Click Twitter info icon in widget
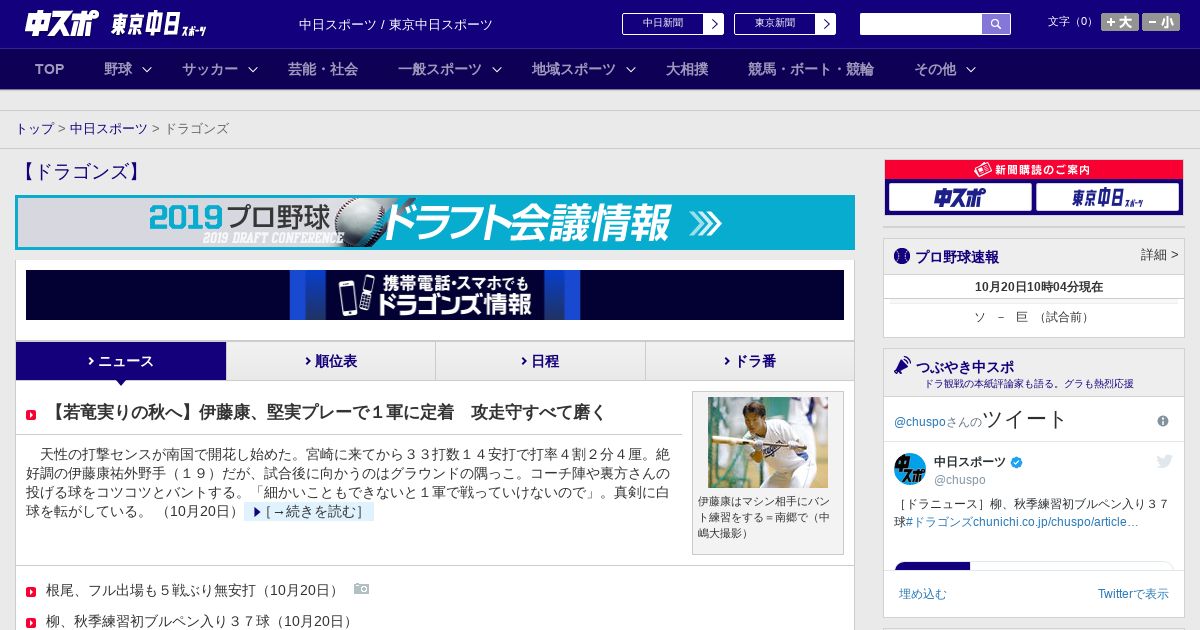 [x=1163, y=421]
